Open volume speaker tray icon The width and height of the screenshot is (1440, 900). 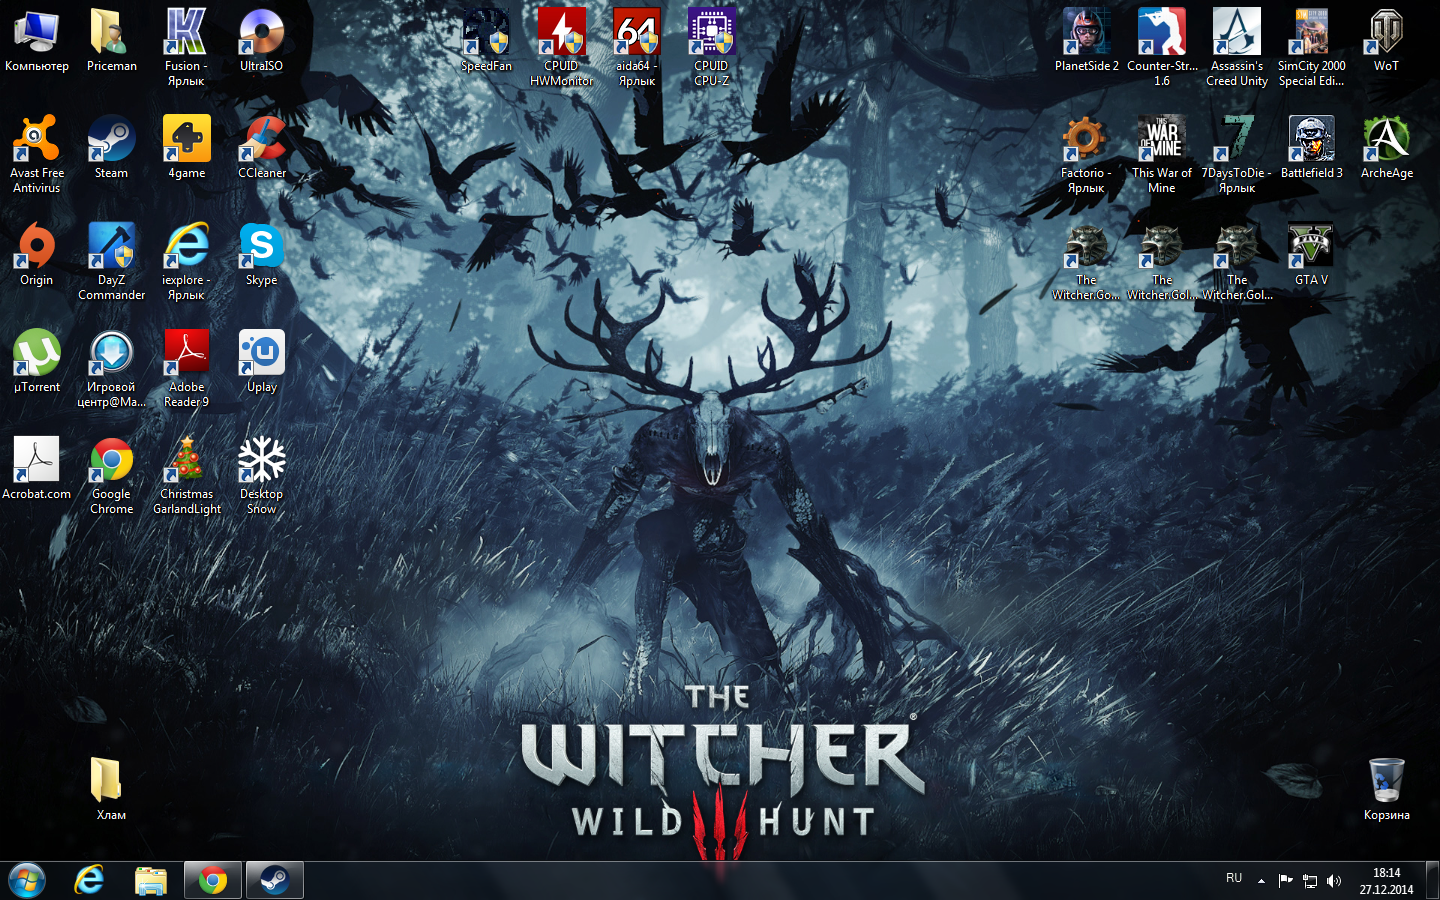pos(1334,881)
